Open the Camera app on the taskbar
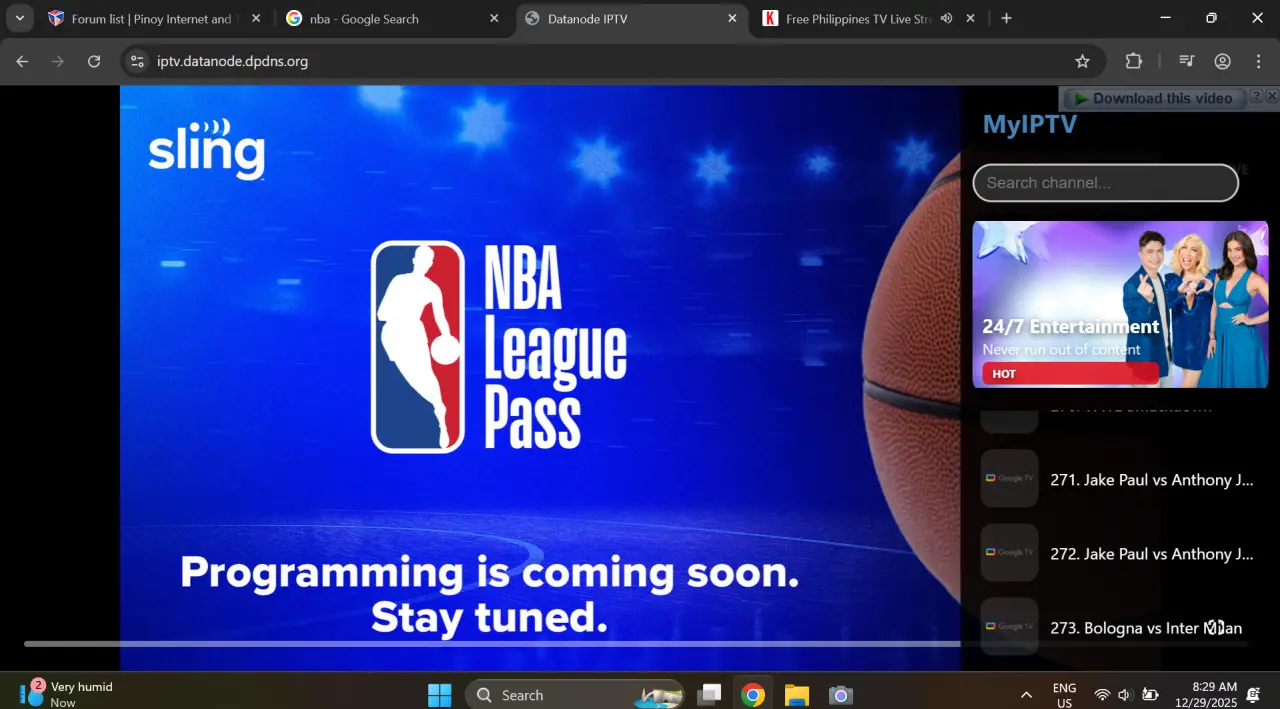 (841, 695)
